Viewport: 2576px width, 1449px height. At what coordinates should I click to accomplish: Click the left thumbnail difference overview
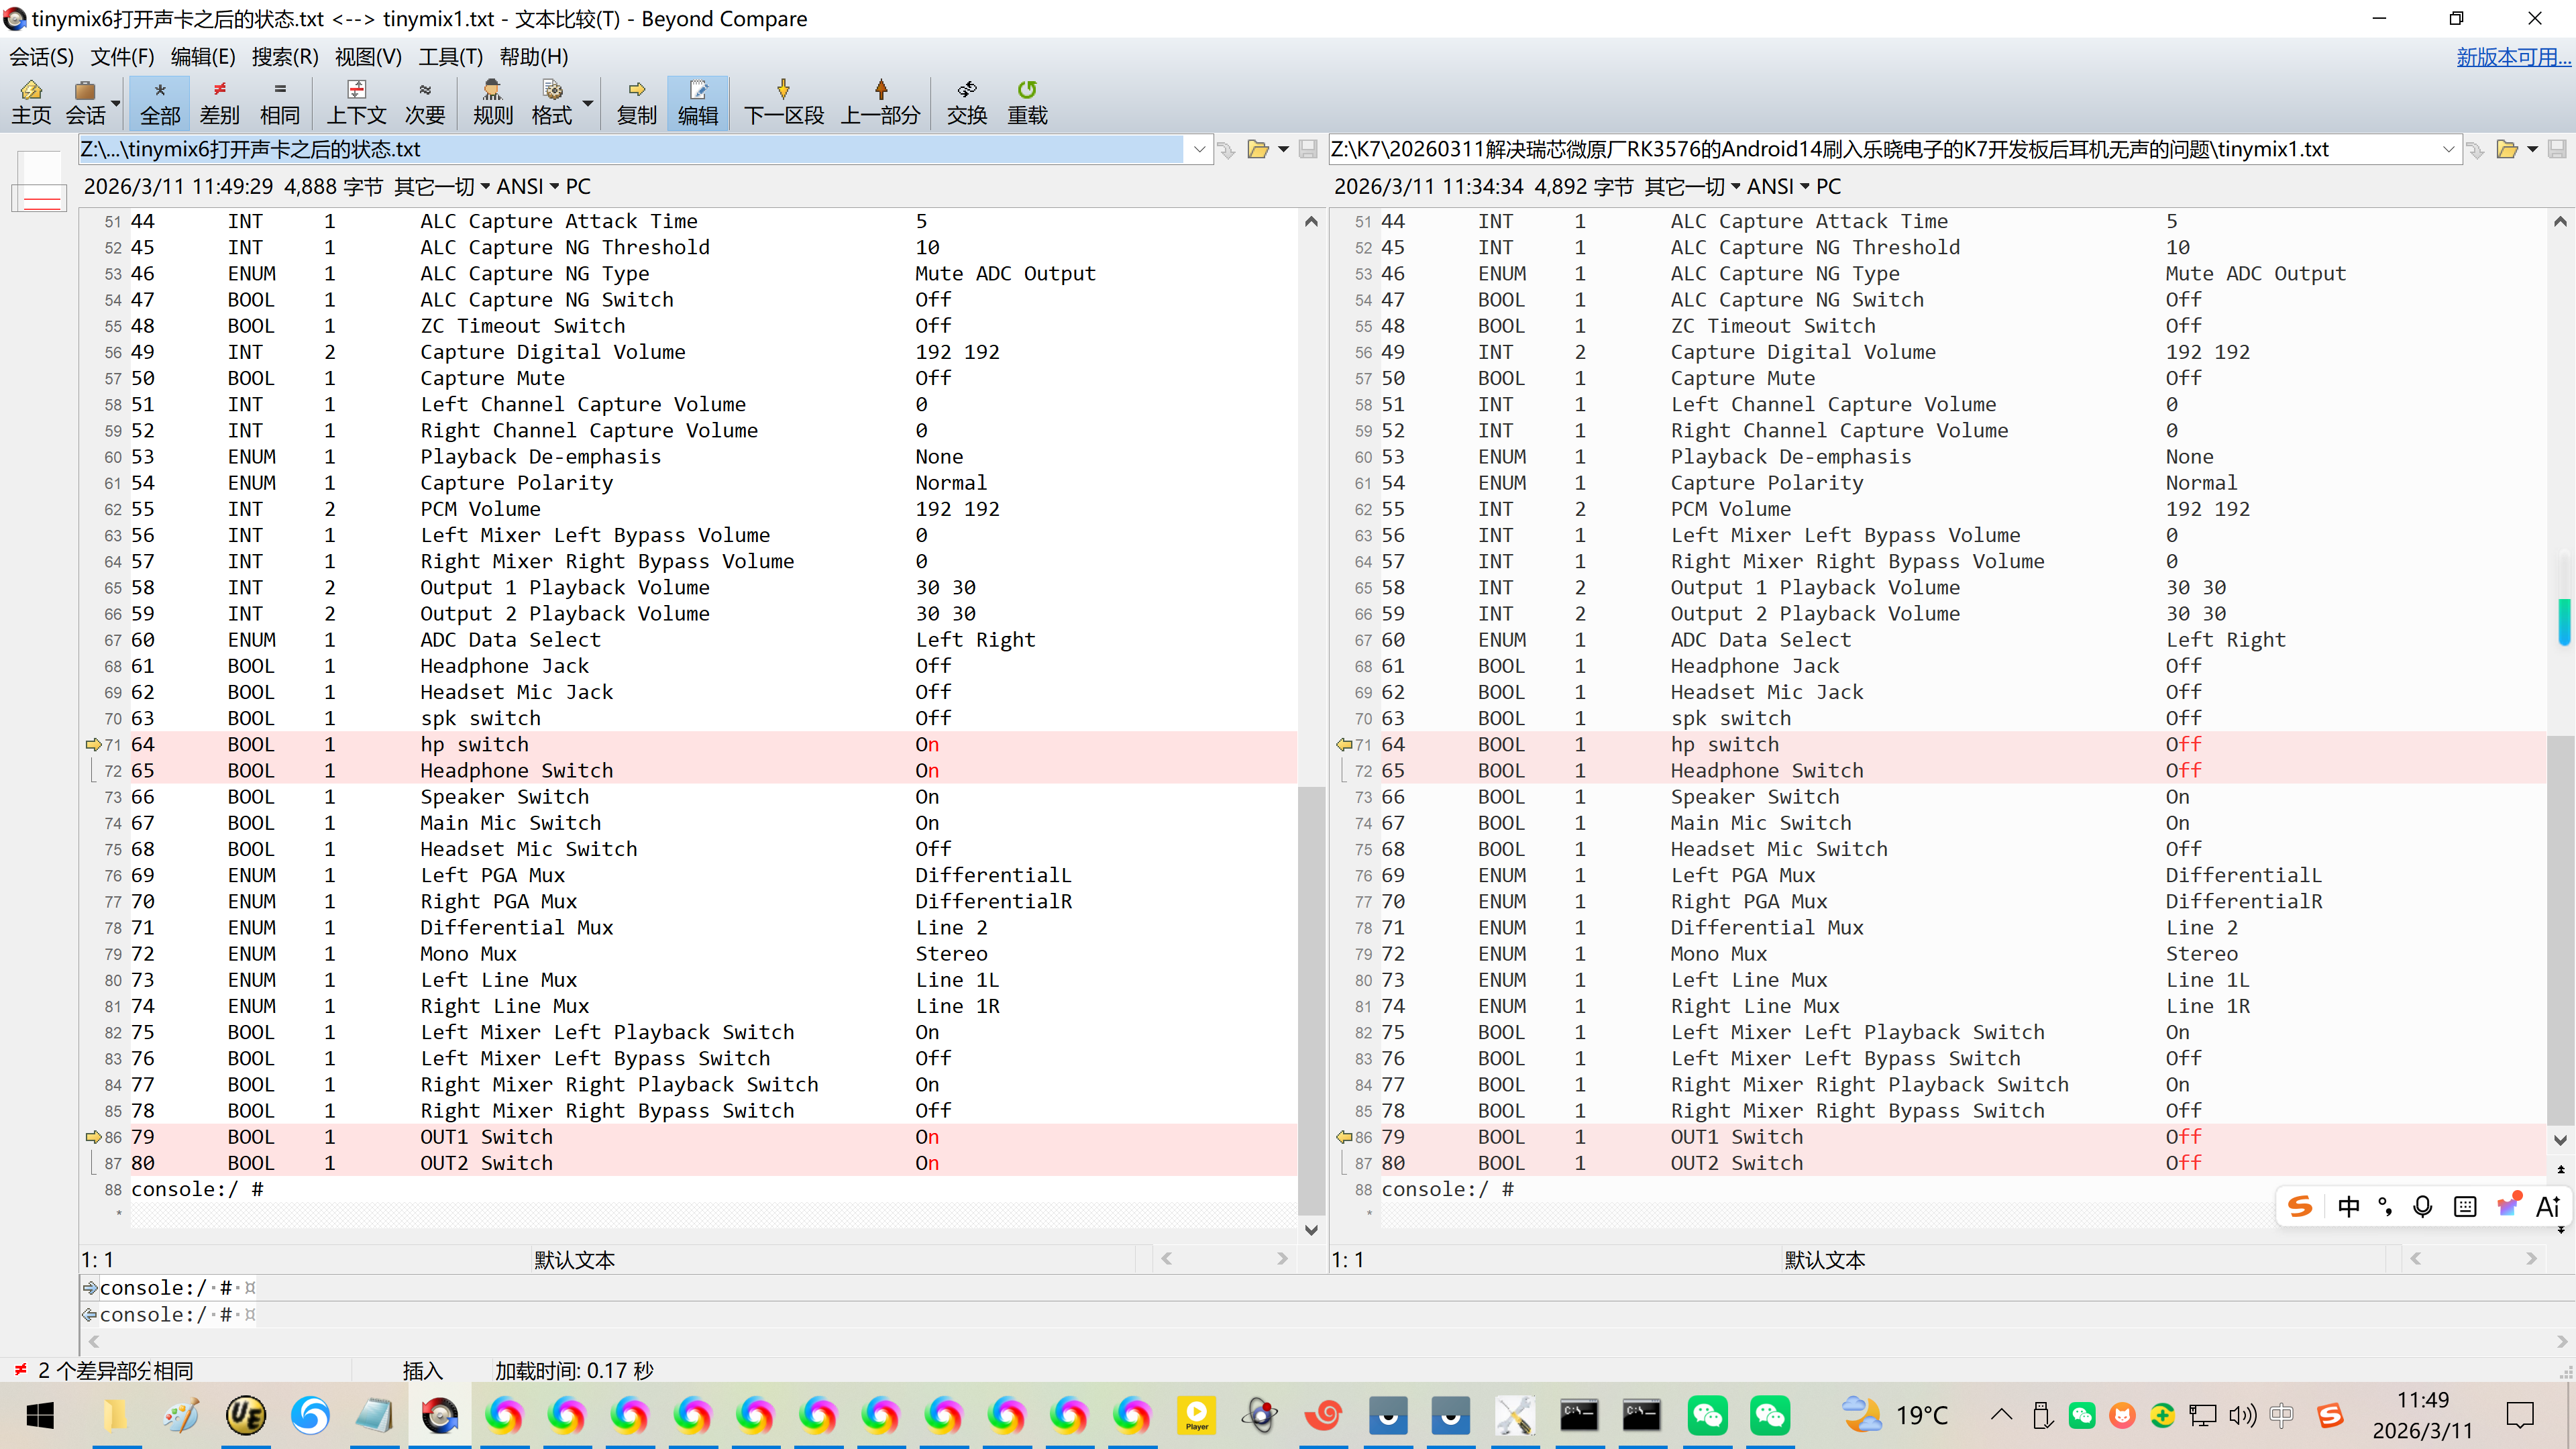tap(39, 181)
